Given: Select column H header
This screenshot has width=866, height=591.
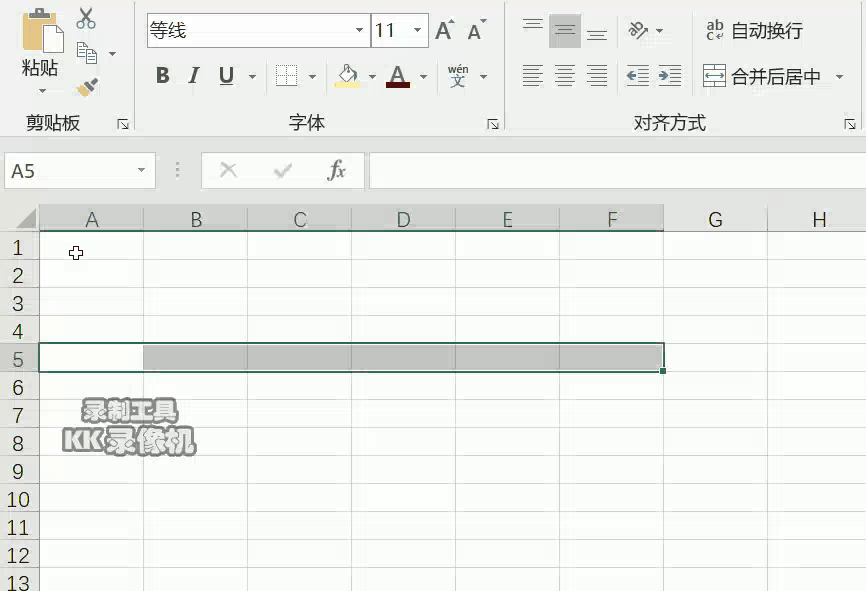Looking at the screenshot, I should (819, 219).
